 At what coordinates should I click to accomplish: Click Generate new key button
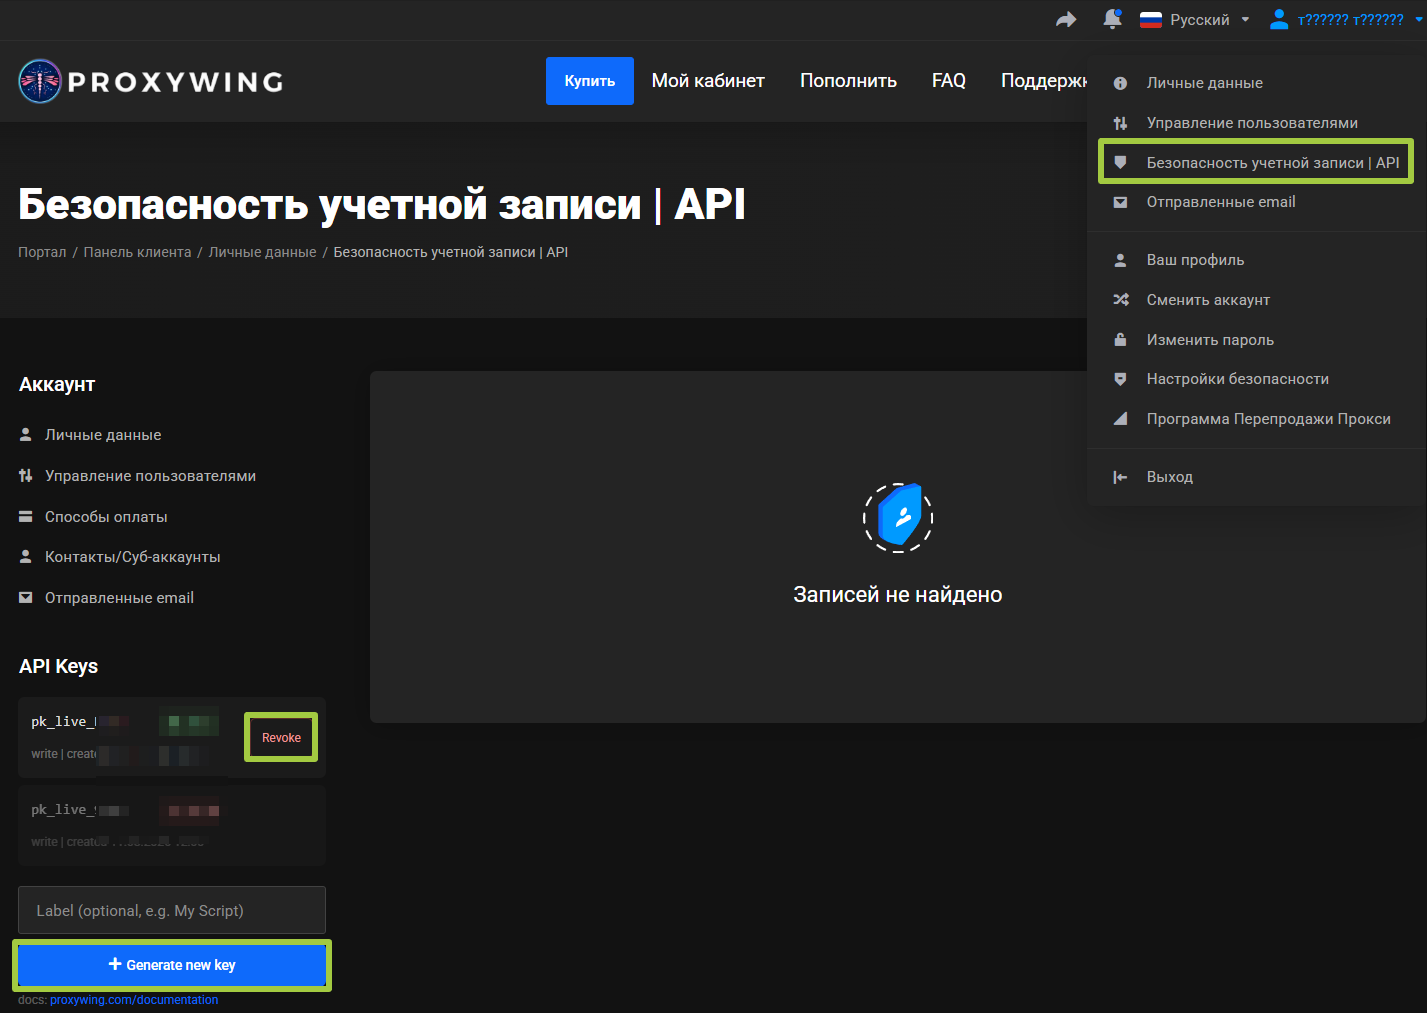(x=172, y=965)
